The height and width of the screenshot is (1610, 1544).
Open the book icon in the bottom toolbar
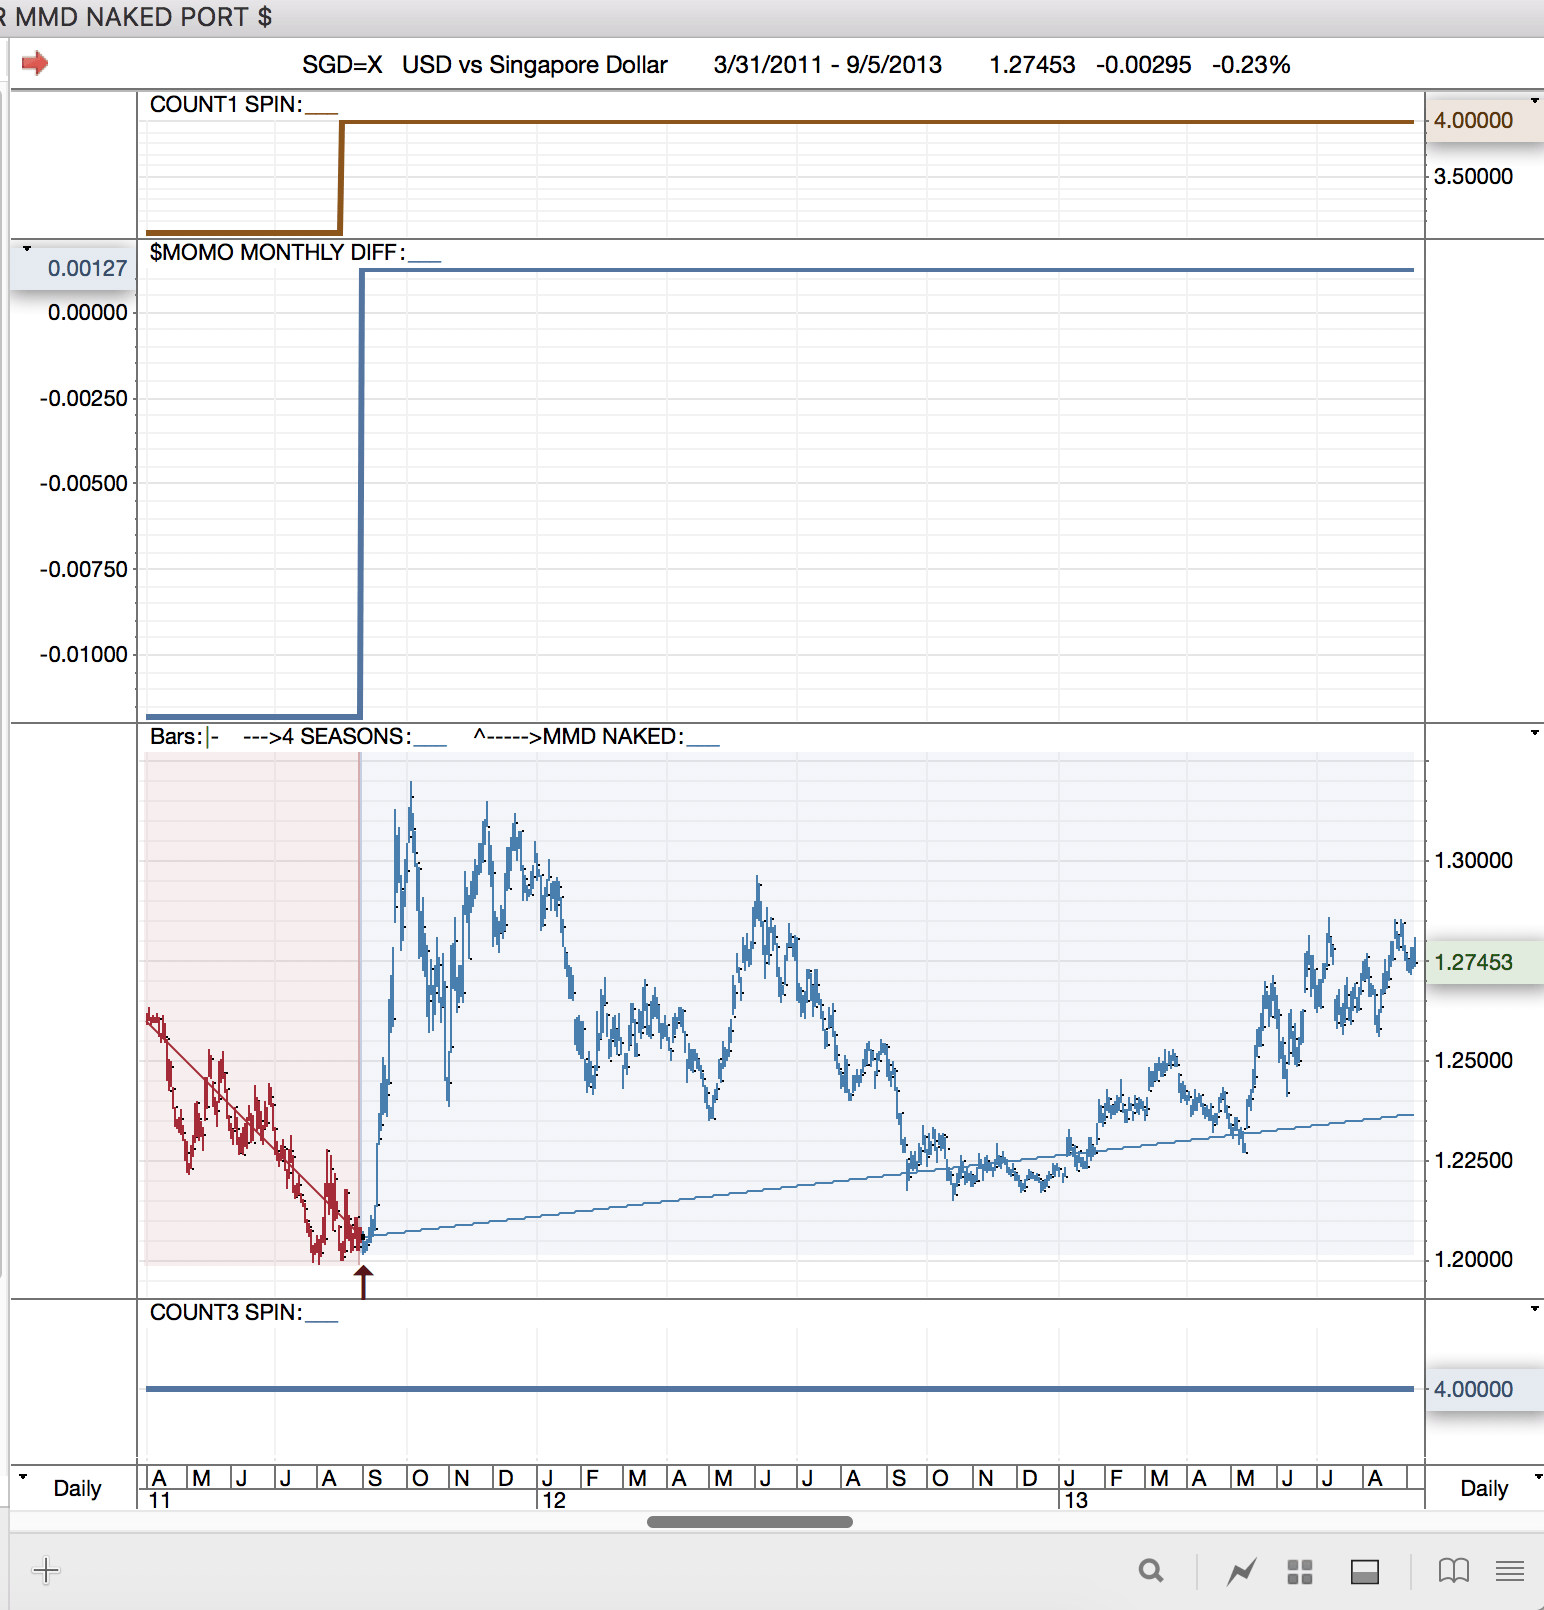coord(1453,1571)
